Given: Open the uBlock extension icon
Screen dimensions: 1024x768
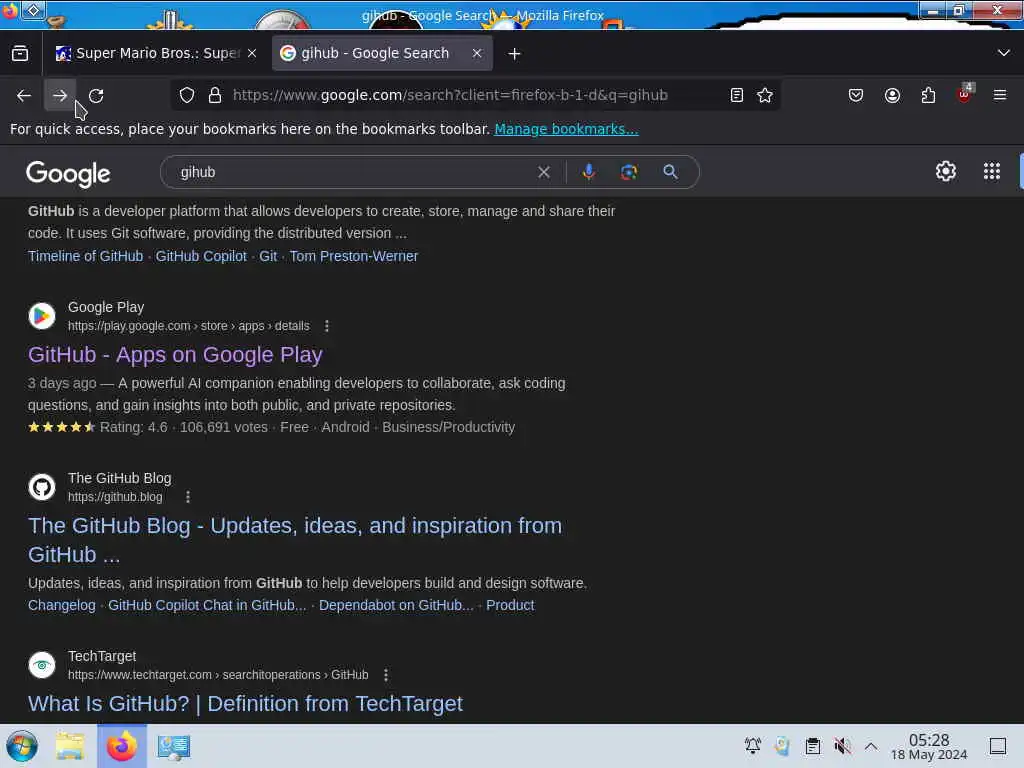Looking at the screenshot, I should pos(964,95).
